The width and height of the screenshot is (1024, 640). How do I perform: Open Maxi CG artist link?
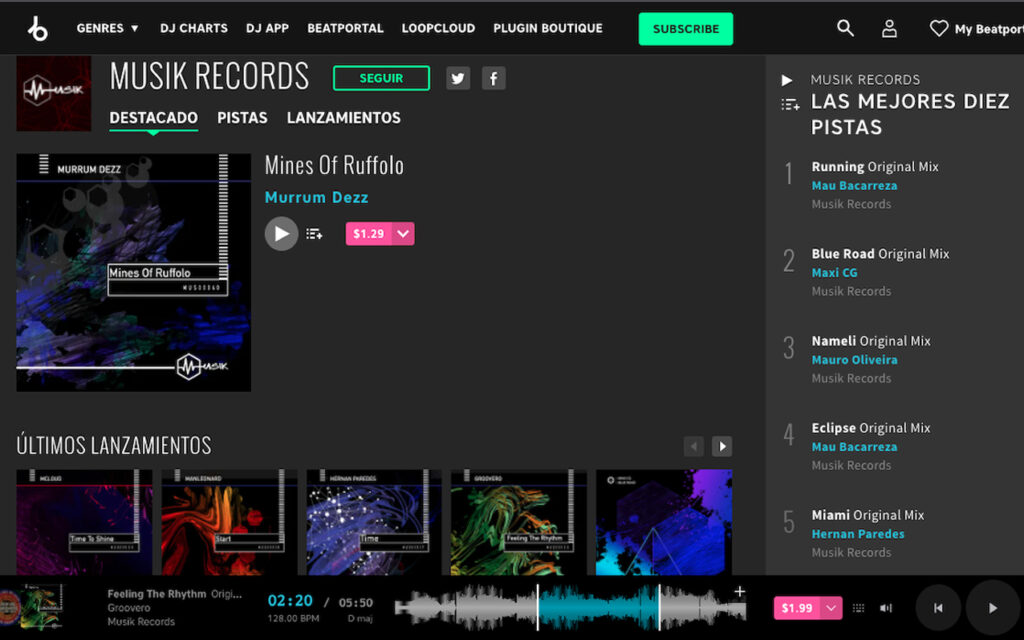pyautogui.click(x=835, y=272)
